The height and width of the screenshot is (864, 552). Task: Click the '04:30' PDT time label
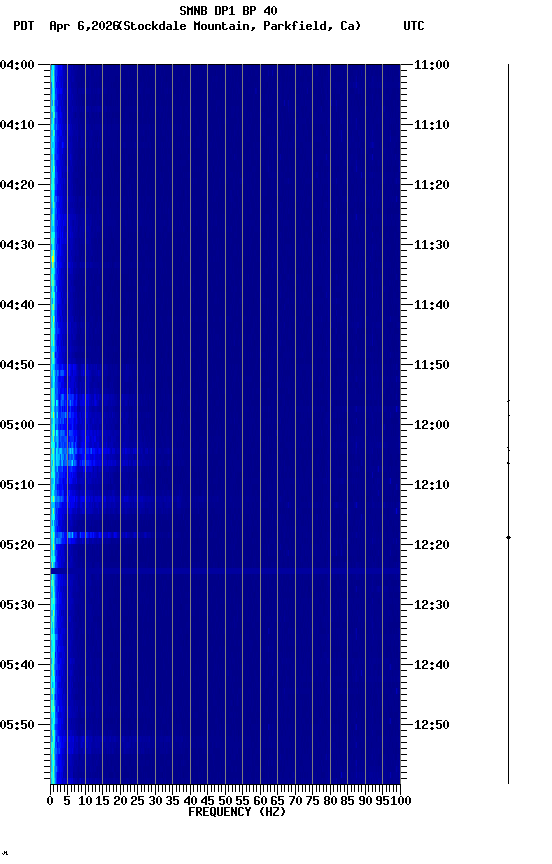point(17,245)
